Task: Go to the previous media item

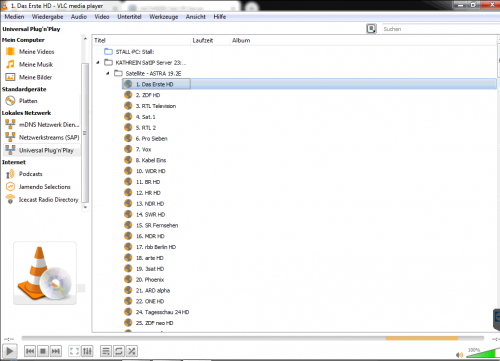Action: click(30, 351)
